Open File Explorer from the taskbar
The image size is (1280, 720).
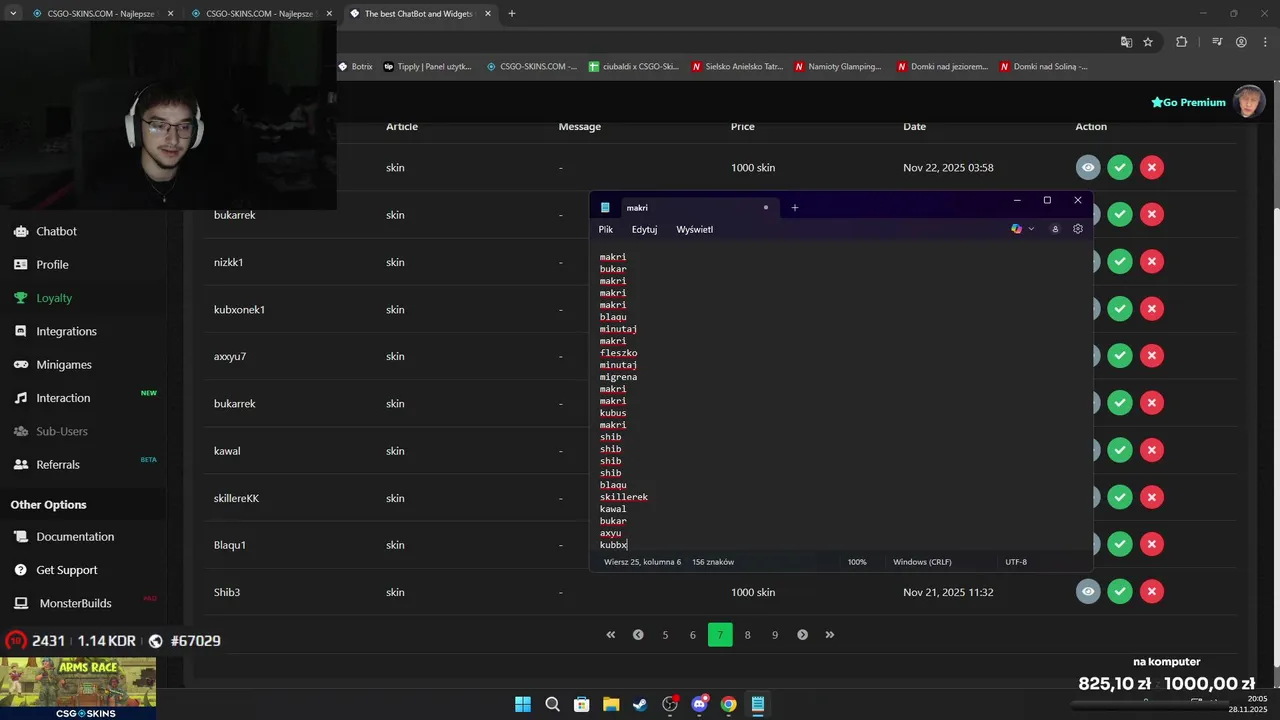[611, 704]
